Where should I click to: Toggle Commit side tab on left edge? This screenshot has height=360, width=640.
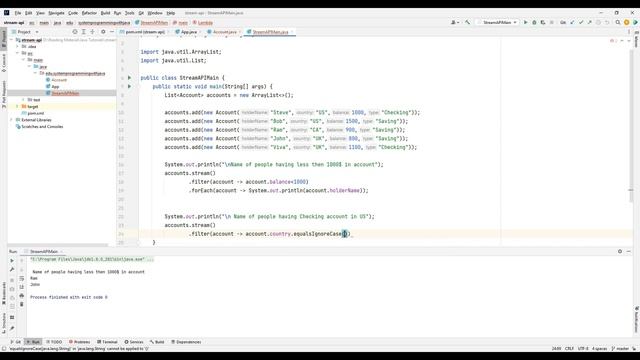[4, 63]
